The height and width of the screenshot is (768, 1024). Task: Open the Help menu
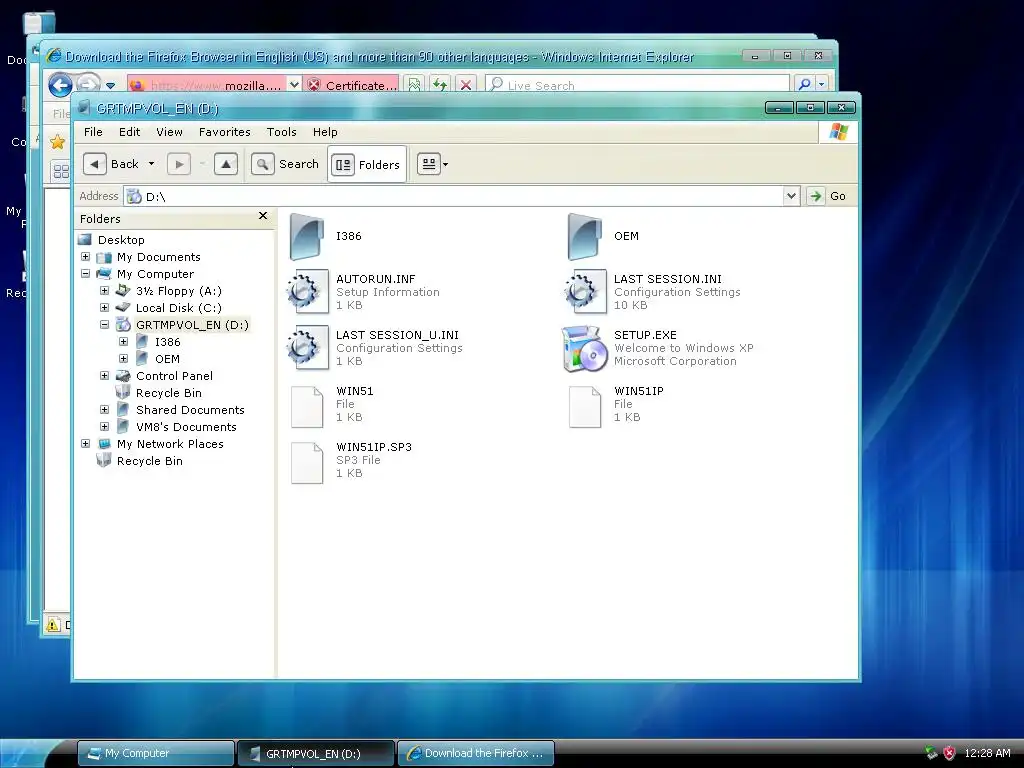(x=325, y=132)
